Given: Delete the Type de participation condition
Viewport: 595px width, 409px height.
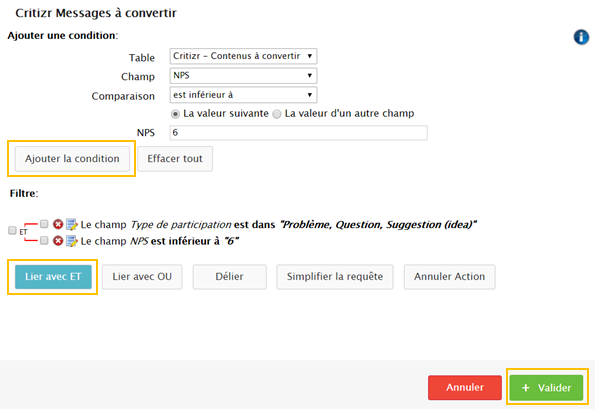Looking at the screenshot, I should pos(58,224).
